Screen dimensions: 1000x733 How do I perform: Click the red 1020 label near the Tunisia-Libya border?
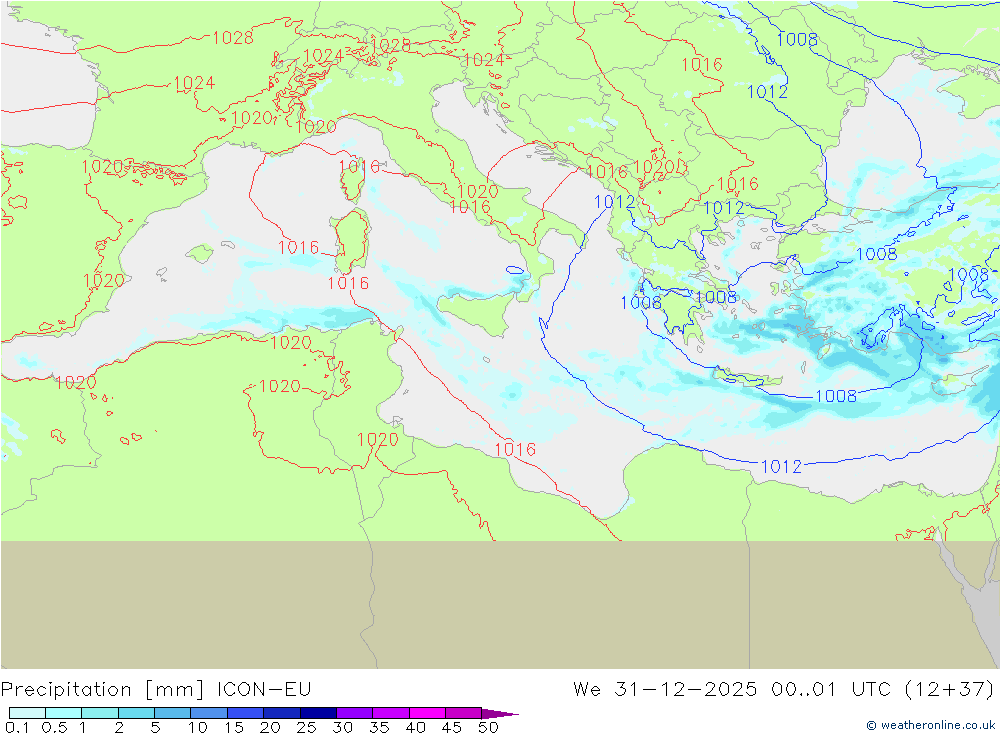378,440
